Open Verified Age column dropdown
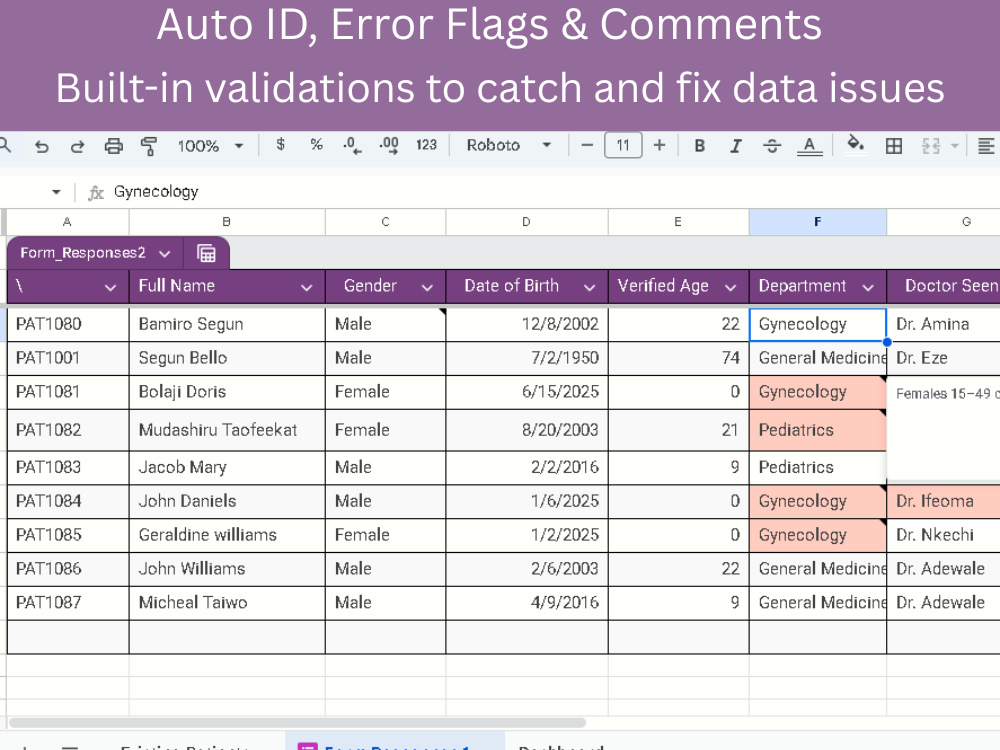 coord(731,288)
